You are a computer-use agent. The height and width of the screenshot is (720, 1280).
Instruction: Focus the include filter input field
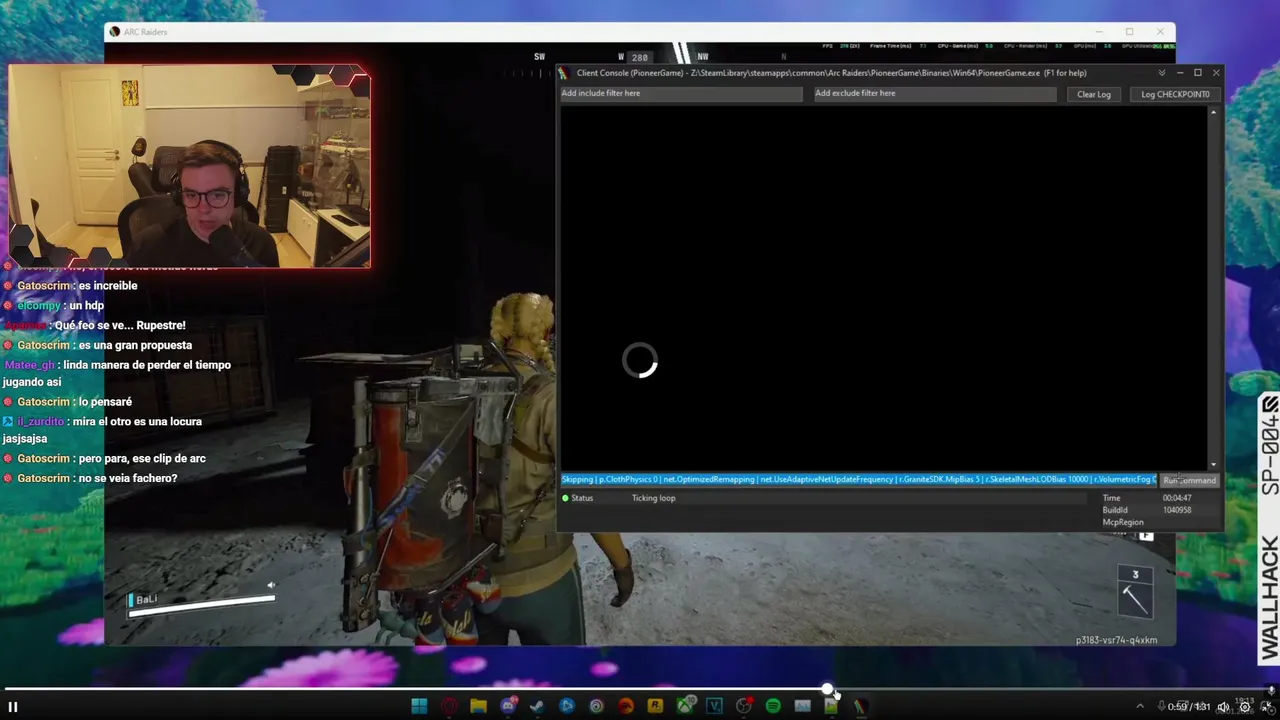681,93
